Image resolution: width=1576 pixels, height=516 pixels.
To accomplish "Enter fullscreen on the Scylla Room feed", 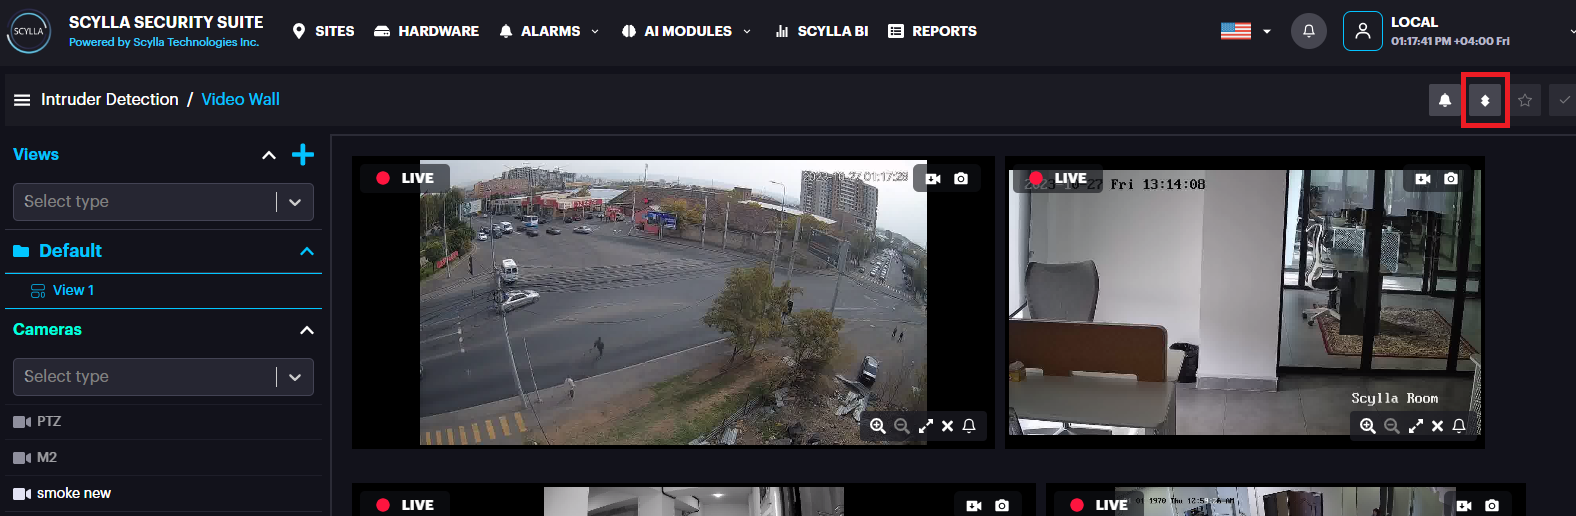I will pyautogui.click(x=1415, y=426).
